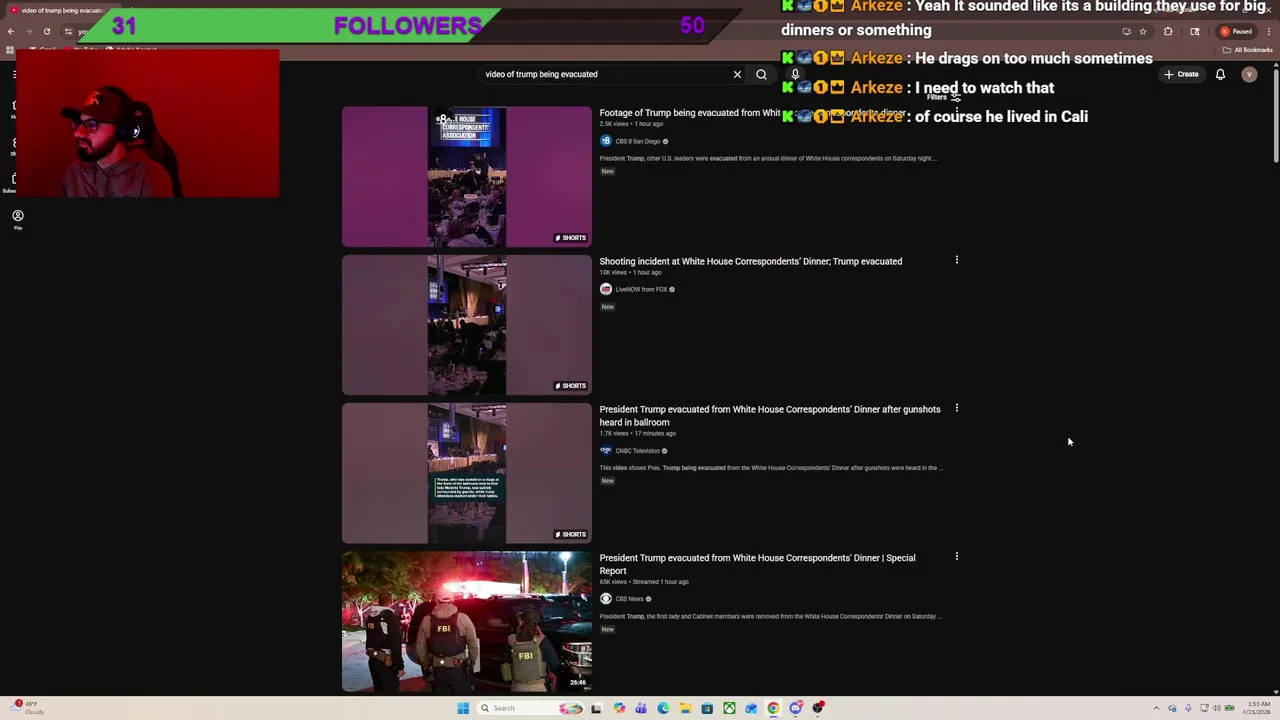The image size is (1280, 720).
Task: Open options menu for 'Special Report' video
Action: coord(956,556)
